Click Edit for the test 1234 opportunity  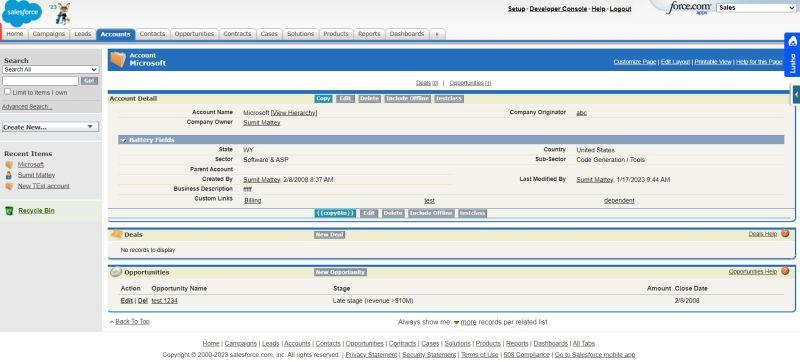click(127, 301)
